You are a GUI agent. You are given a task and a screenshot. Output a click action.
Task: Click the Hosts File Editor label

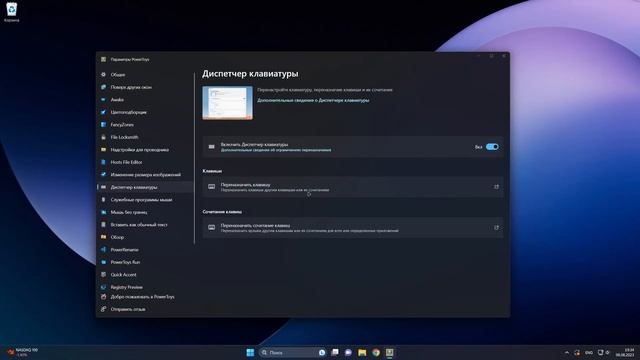point(127,162)
